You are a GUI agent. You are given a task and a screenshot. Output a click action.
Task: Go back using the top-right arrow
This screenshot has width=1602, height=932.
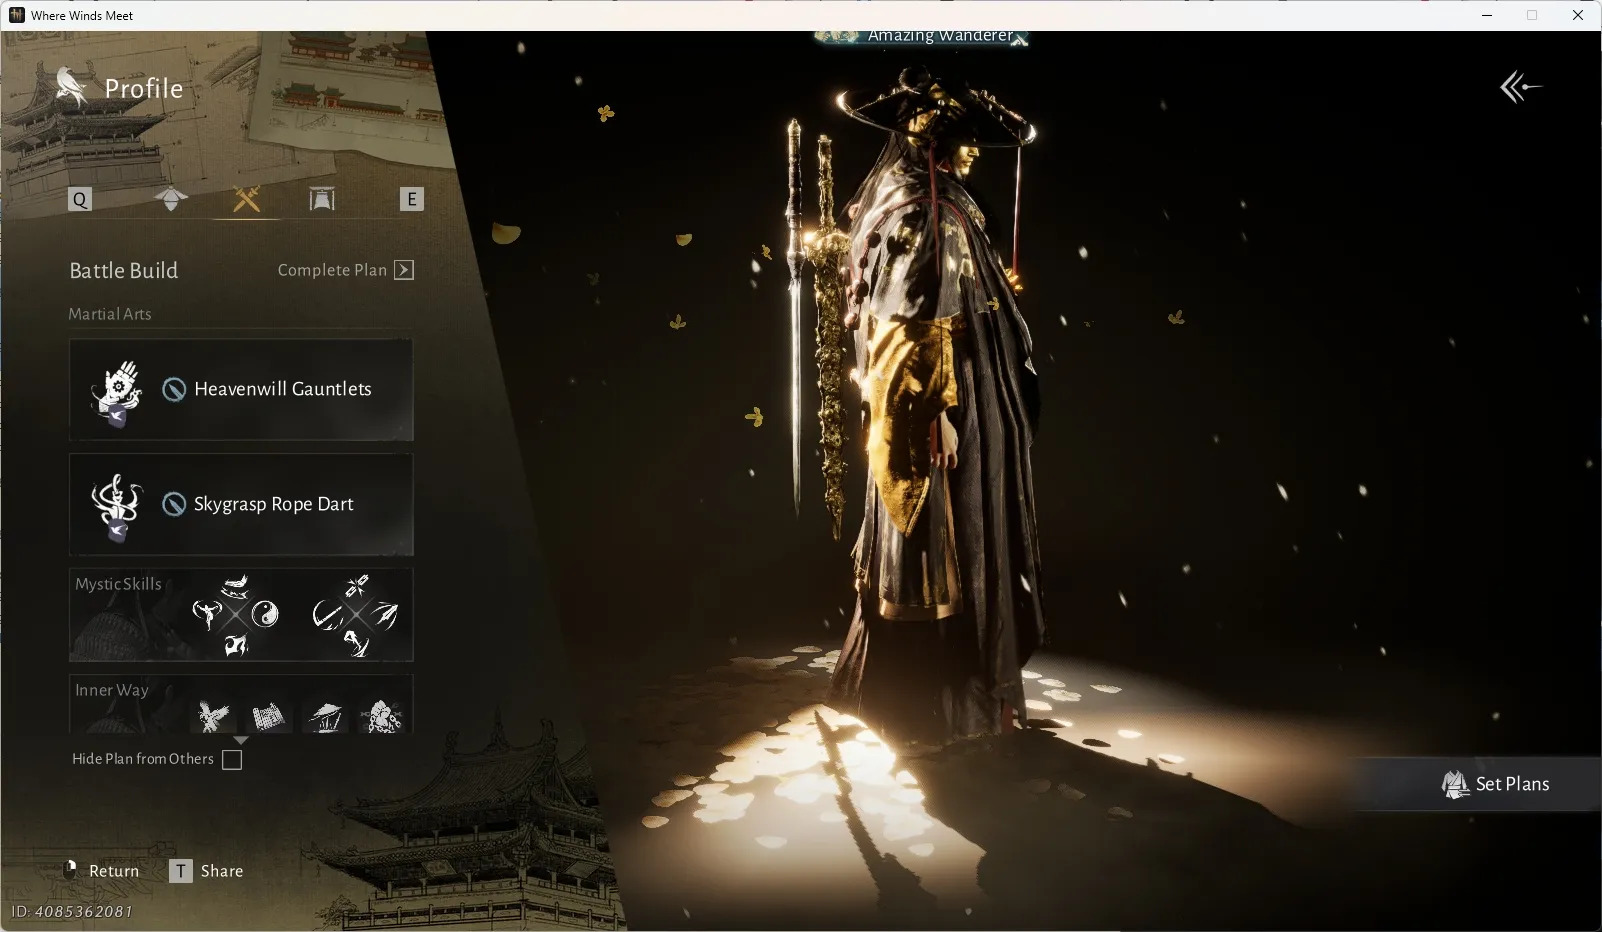click(x=1520, y=87)
